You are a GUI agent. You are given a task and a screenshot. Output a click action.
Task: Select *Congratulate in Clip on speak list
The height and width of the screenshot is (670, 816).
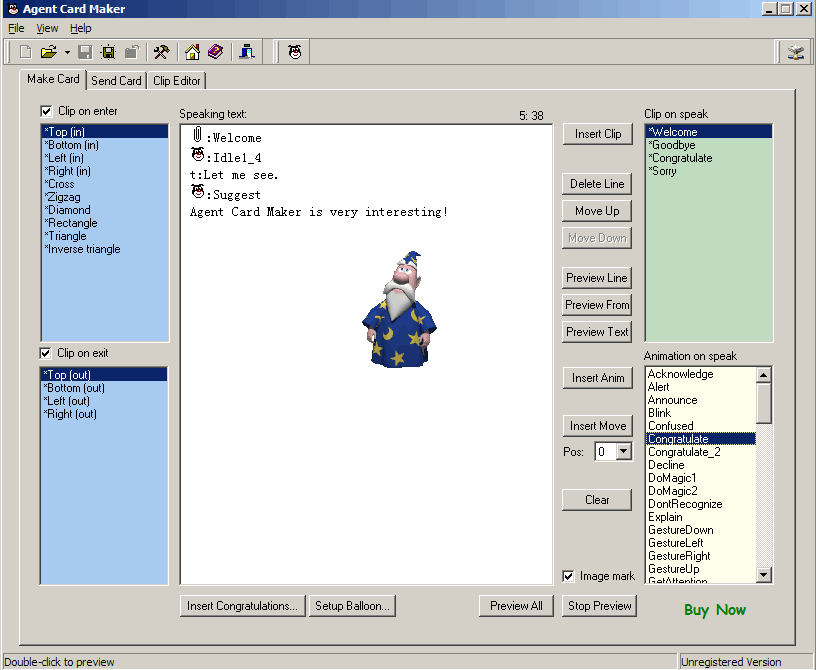tap(708, 158)
